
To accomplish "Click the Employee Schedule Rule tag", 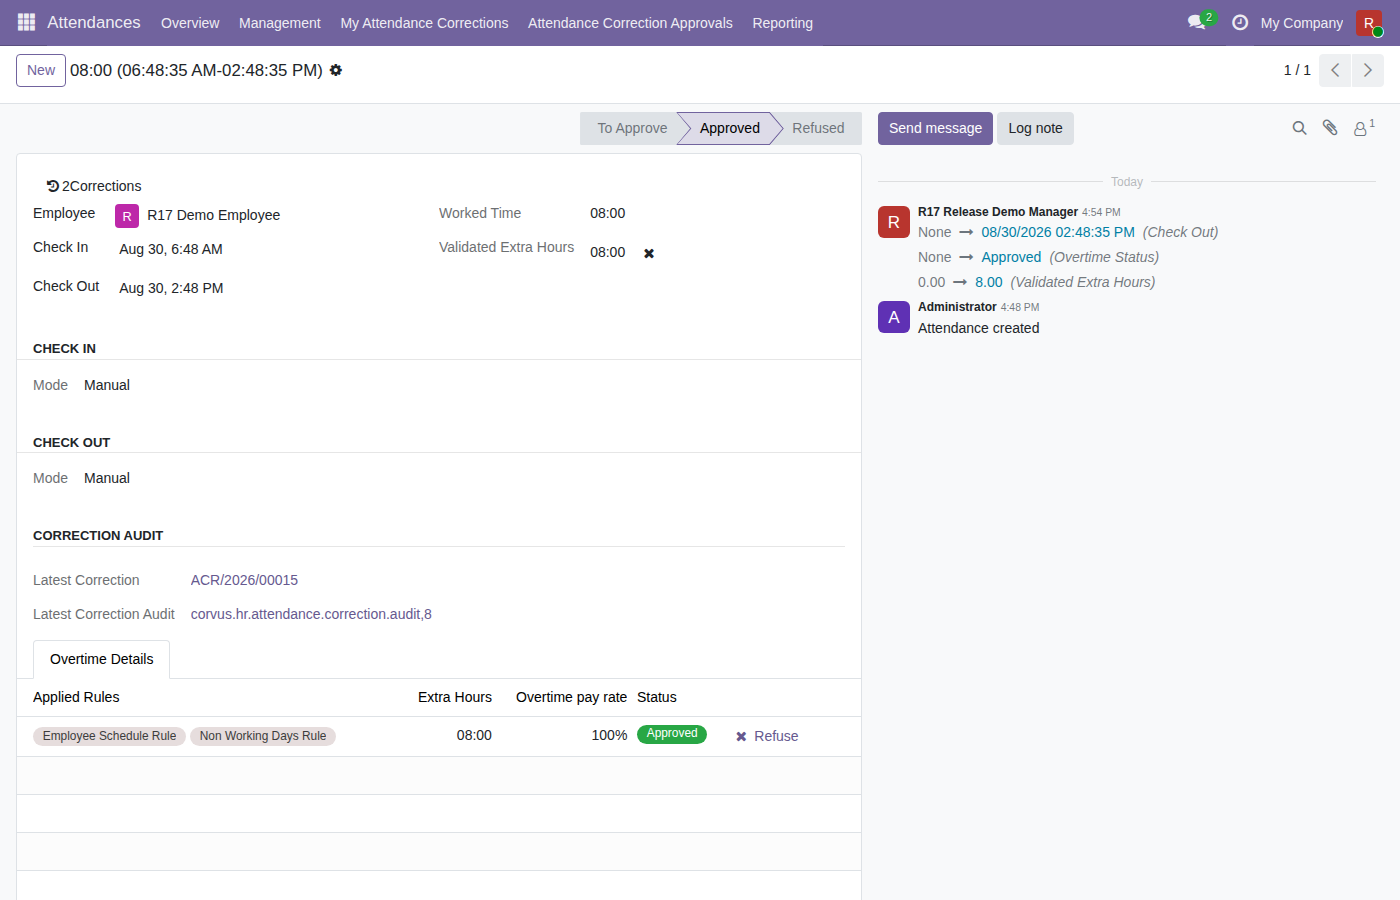I will point(109,736).
